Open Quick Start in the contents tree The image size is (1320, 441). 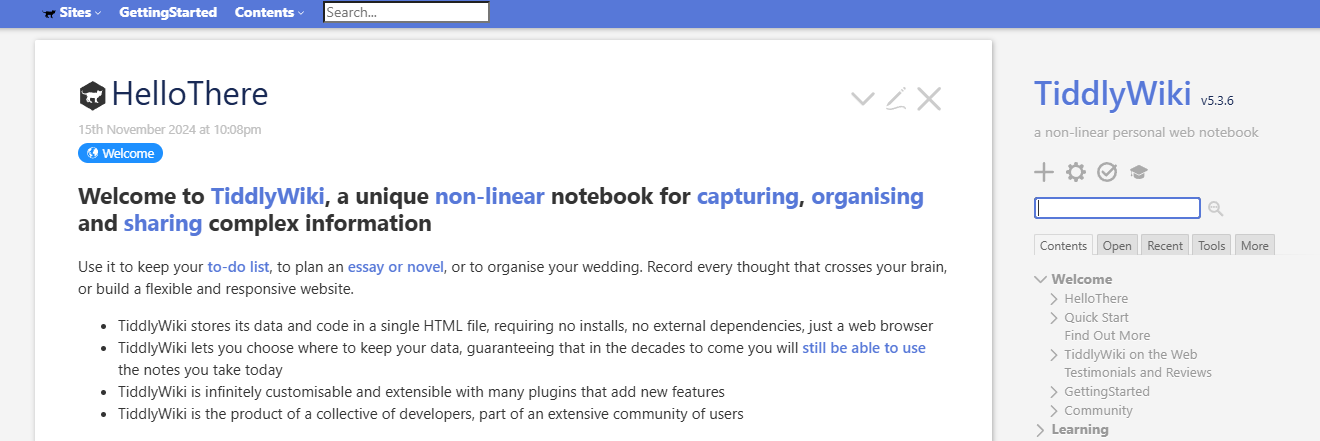1096,318
